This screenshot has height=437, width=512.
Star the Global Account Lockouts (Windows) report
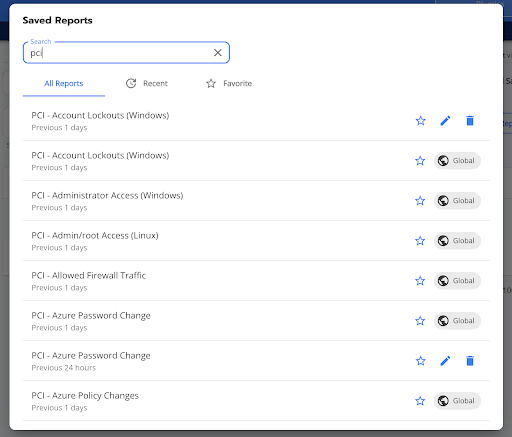[420, 161]
